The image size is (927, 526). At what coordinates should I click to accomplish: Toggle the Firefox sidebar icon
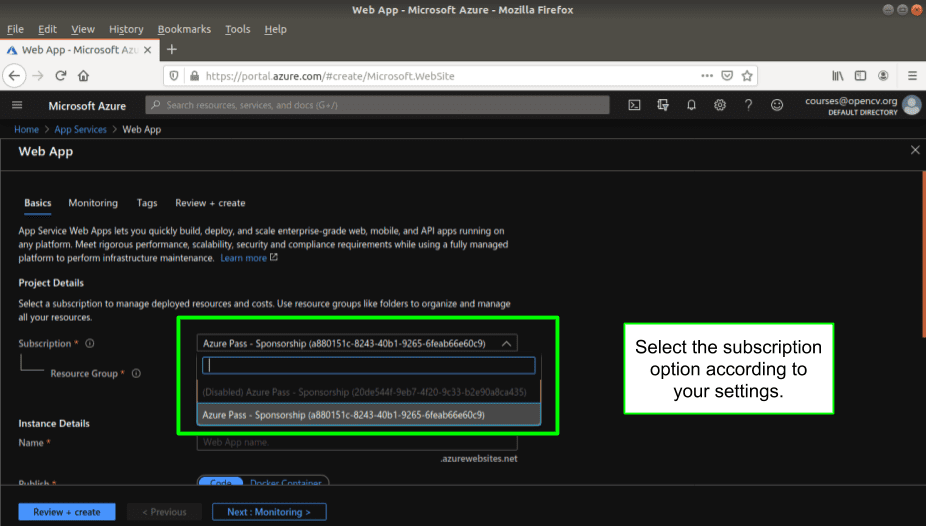pyautogui.click(x=861, y=76)
